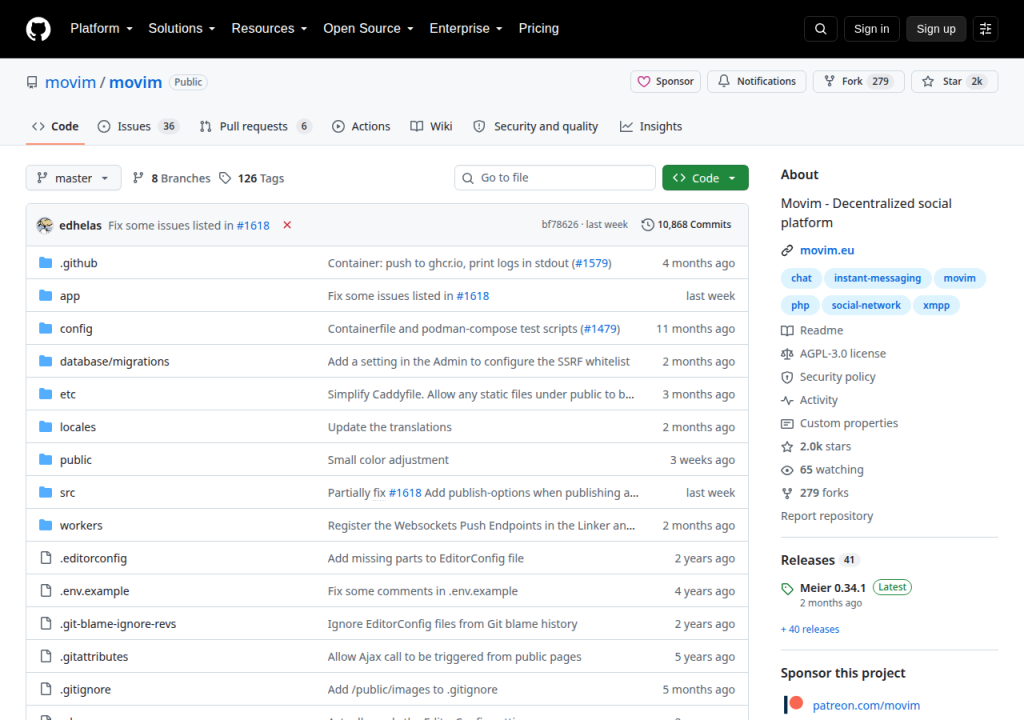Click the book icon beside Readme

tap(787, 331)
